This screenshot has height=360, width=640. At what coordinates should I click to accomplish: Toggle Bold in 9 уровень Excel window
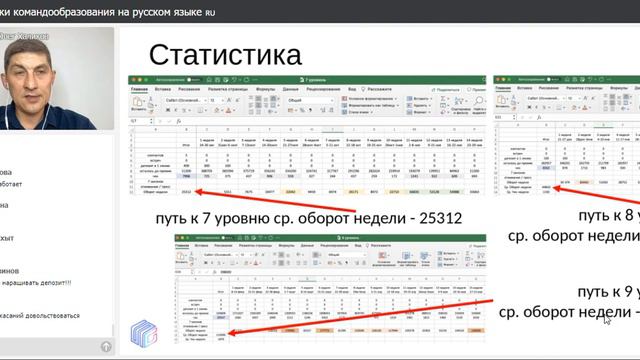pyautogui.click(x=206, y=263)
